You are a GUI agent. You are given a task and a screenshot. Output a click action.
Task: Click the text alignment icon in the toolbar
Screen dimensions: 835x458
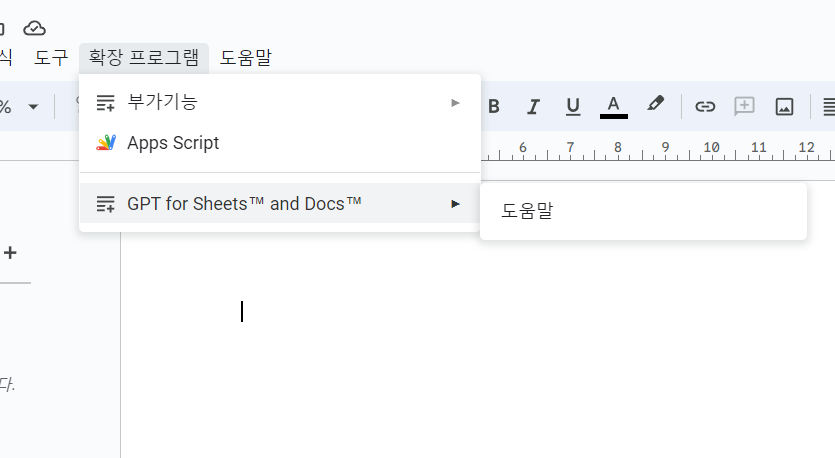(x=829, y=107)
